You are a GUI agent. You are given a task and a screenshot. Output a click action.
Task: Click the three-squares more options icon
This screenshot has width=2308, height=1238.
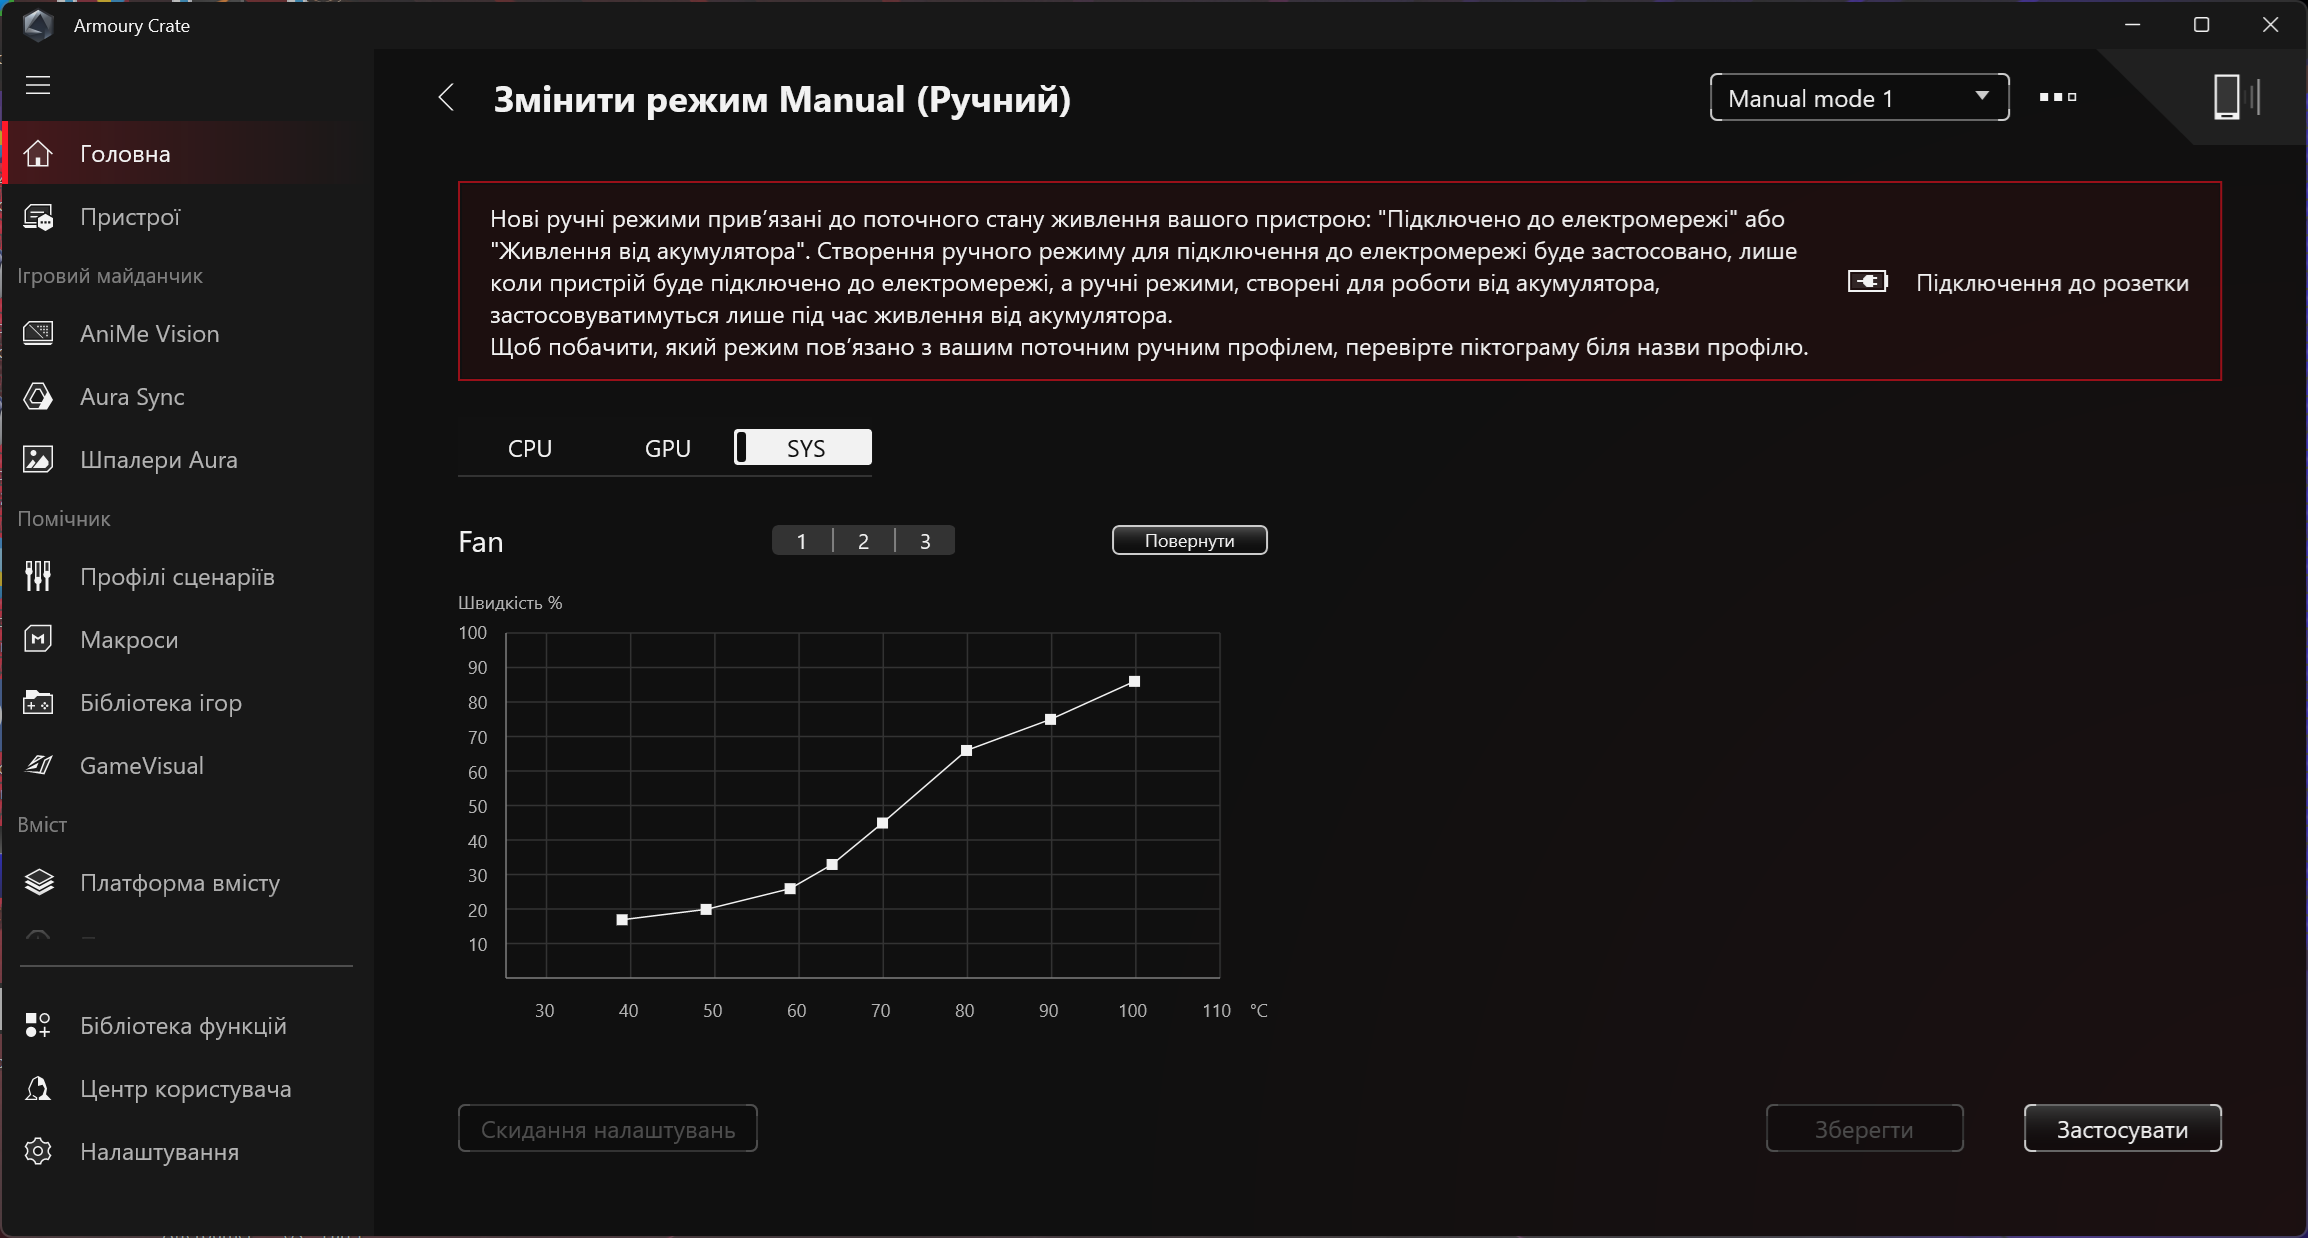(2057, 97)
